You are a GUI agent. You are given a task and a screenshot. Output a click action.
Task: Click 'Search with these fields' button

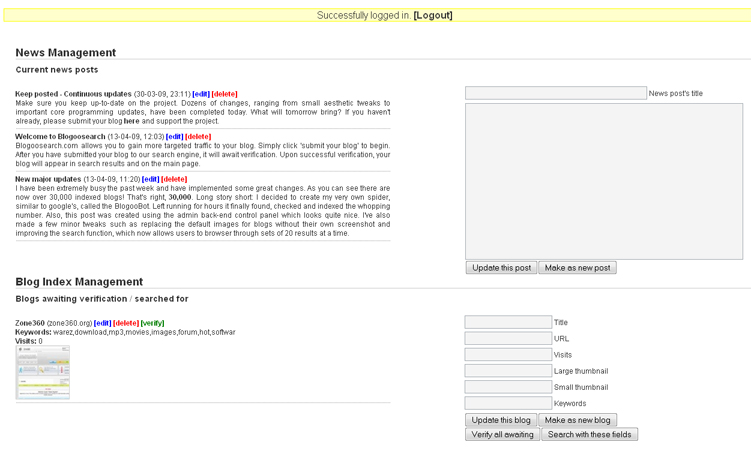pyautogui.click(x=590, y=434)
